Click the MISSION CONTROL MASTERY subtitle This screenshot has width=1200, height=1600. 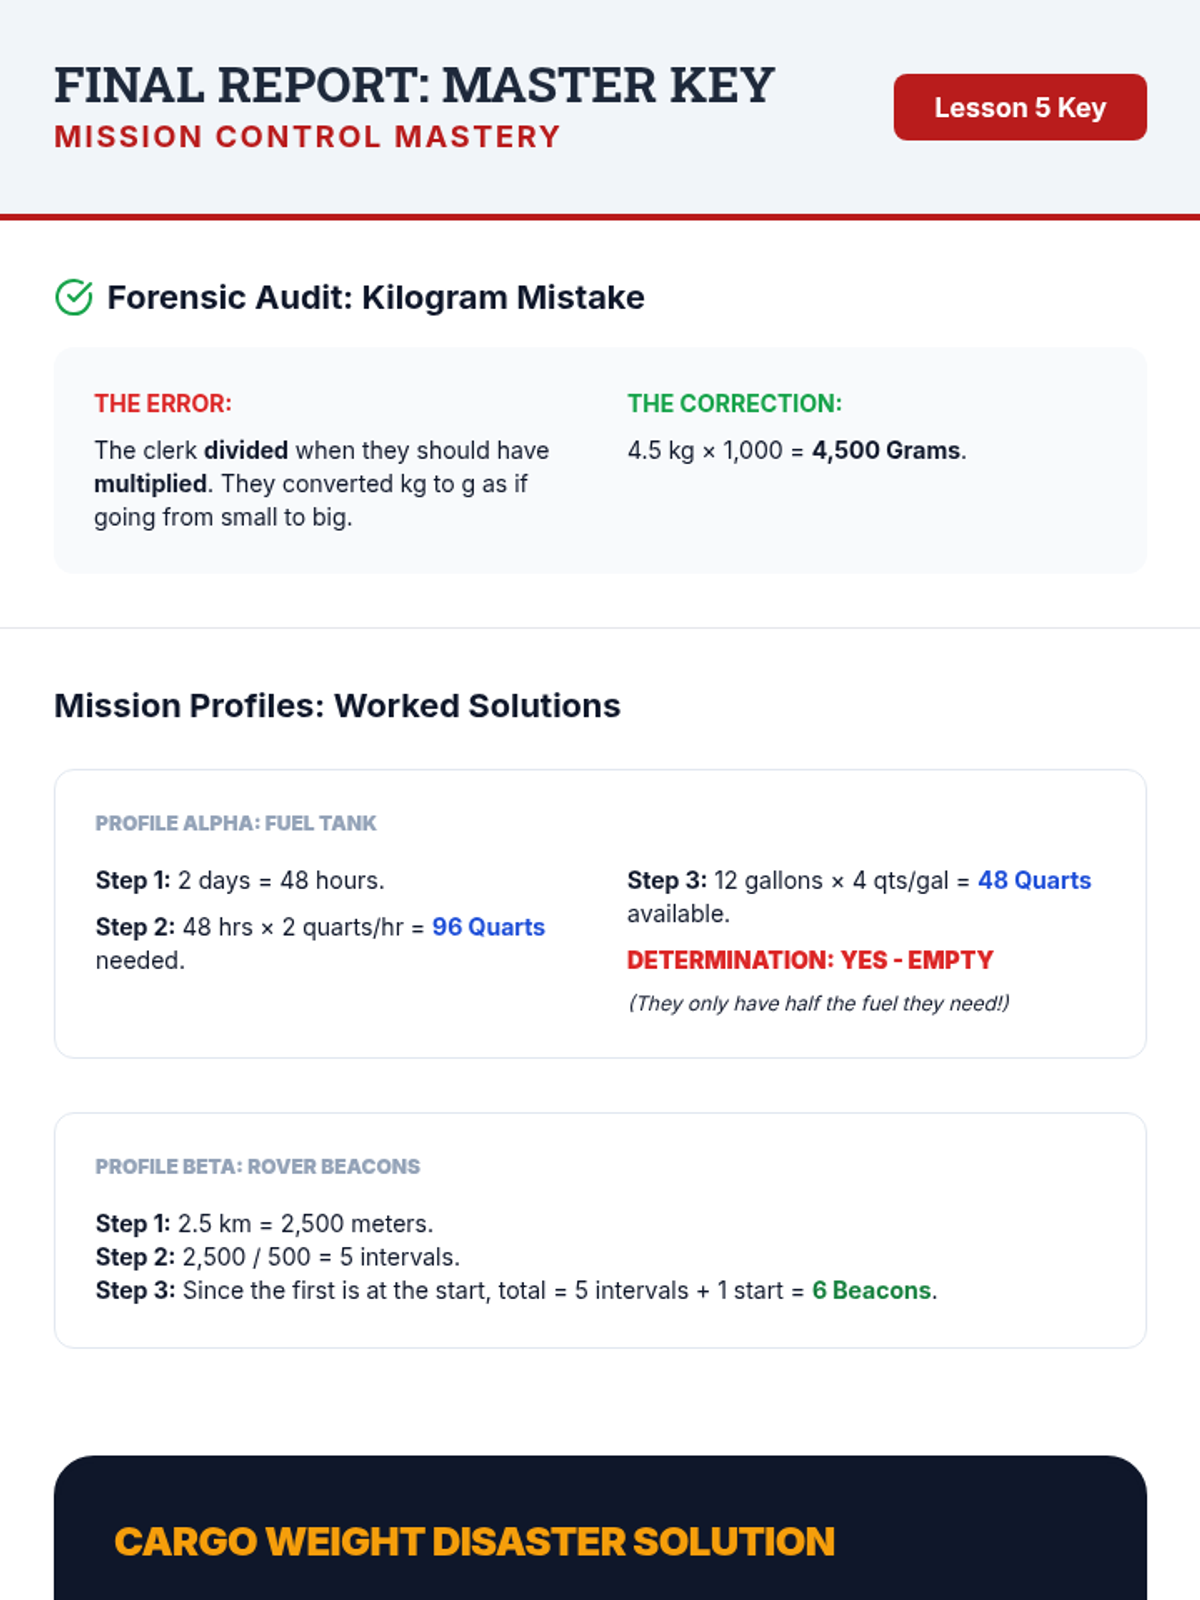307,137
